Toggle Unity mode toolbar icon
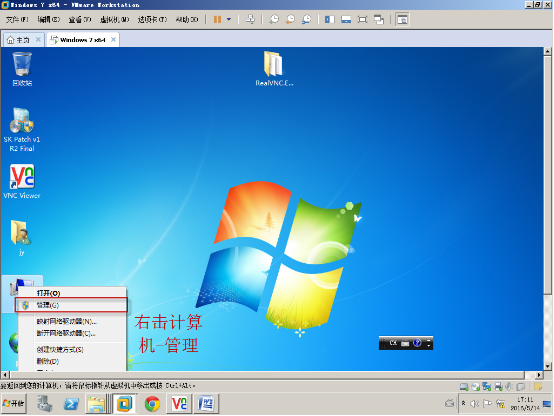This screenshot has width=554, height=416. [379, 19]
